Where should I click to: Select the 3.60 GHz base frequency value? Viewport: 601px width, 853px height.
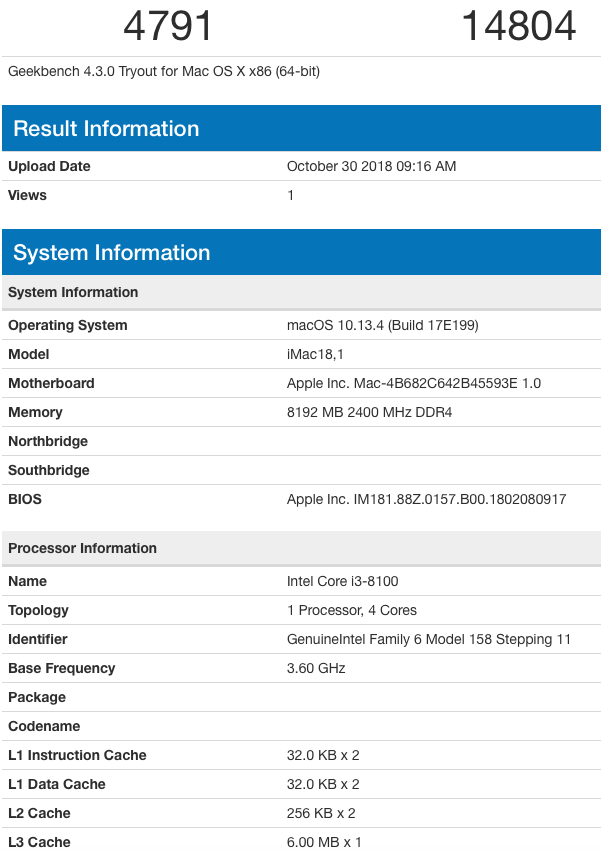[x=316, y=668]
